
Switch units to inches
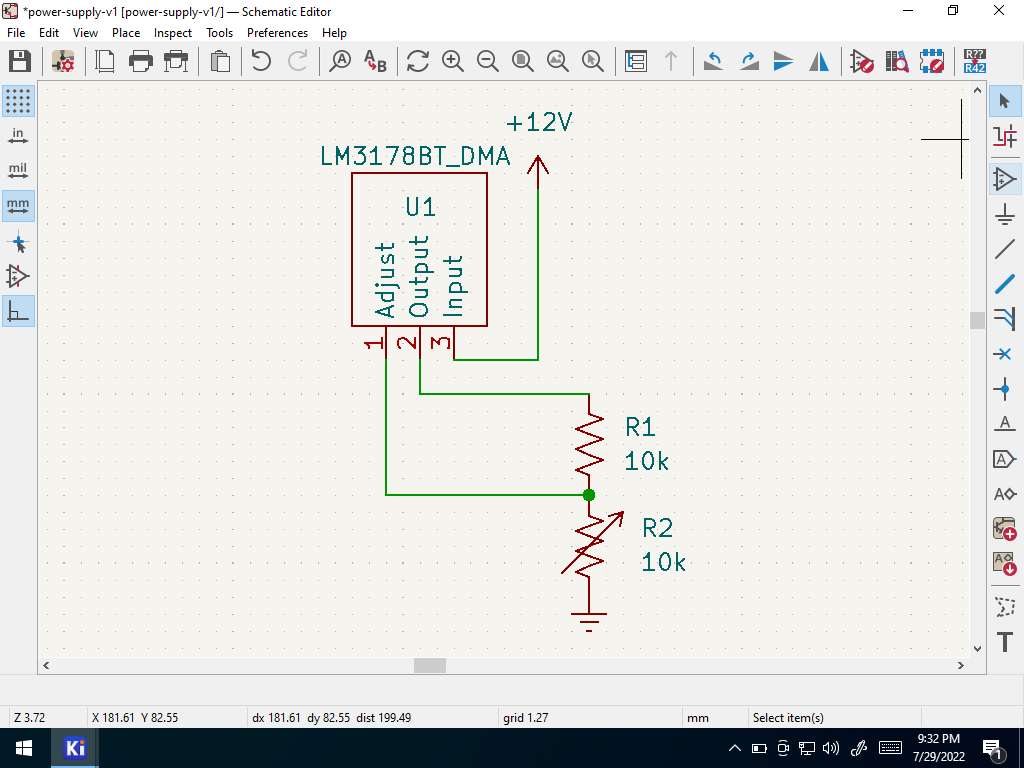(18, 136)
